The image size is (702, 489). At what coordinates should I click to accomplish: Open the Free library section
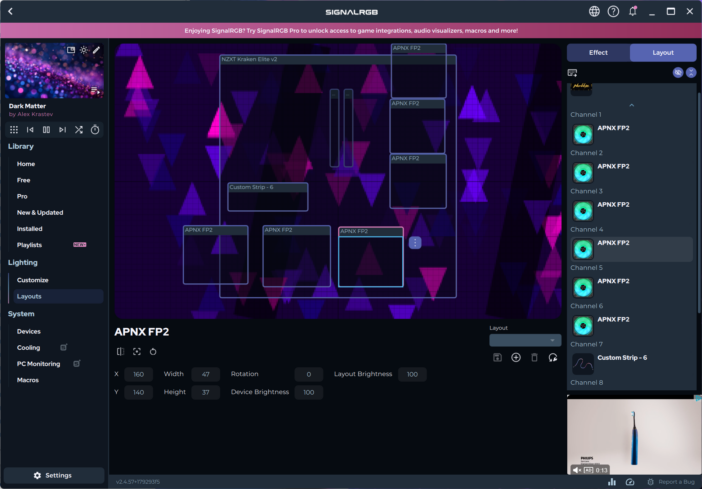24,180
